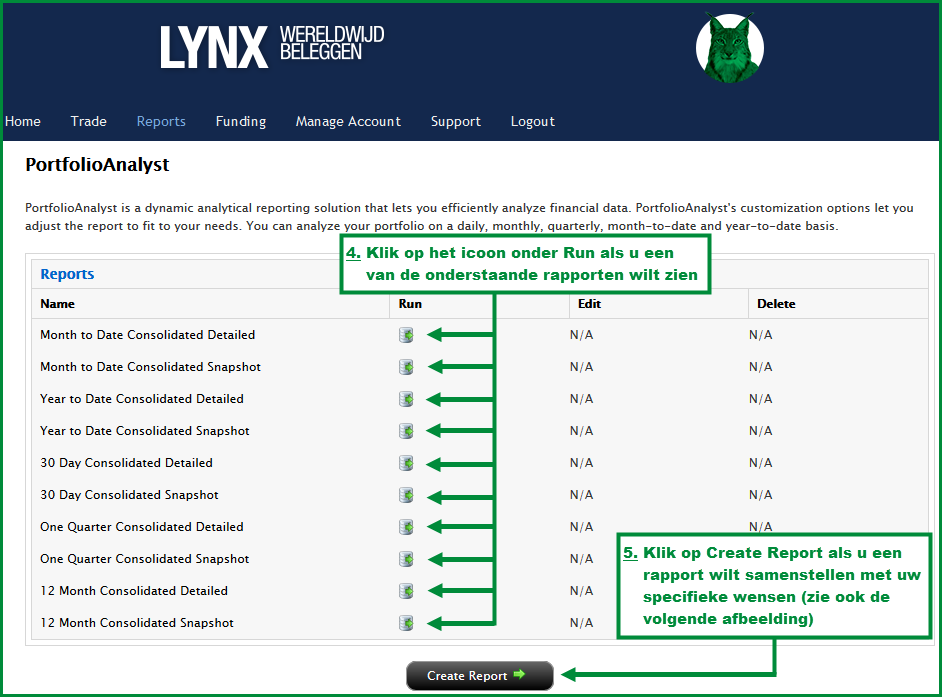
Task: Click Delete N/A for 30 Day Consolidated Snapshot
Action: (761, 495)
